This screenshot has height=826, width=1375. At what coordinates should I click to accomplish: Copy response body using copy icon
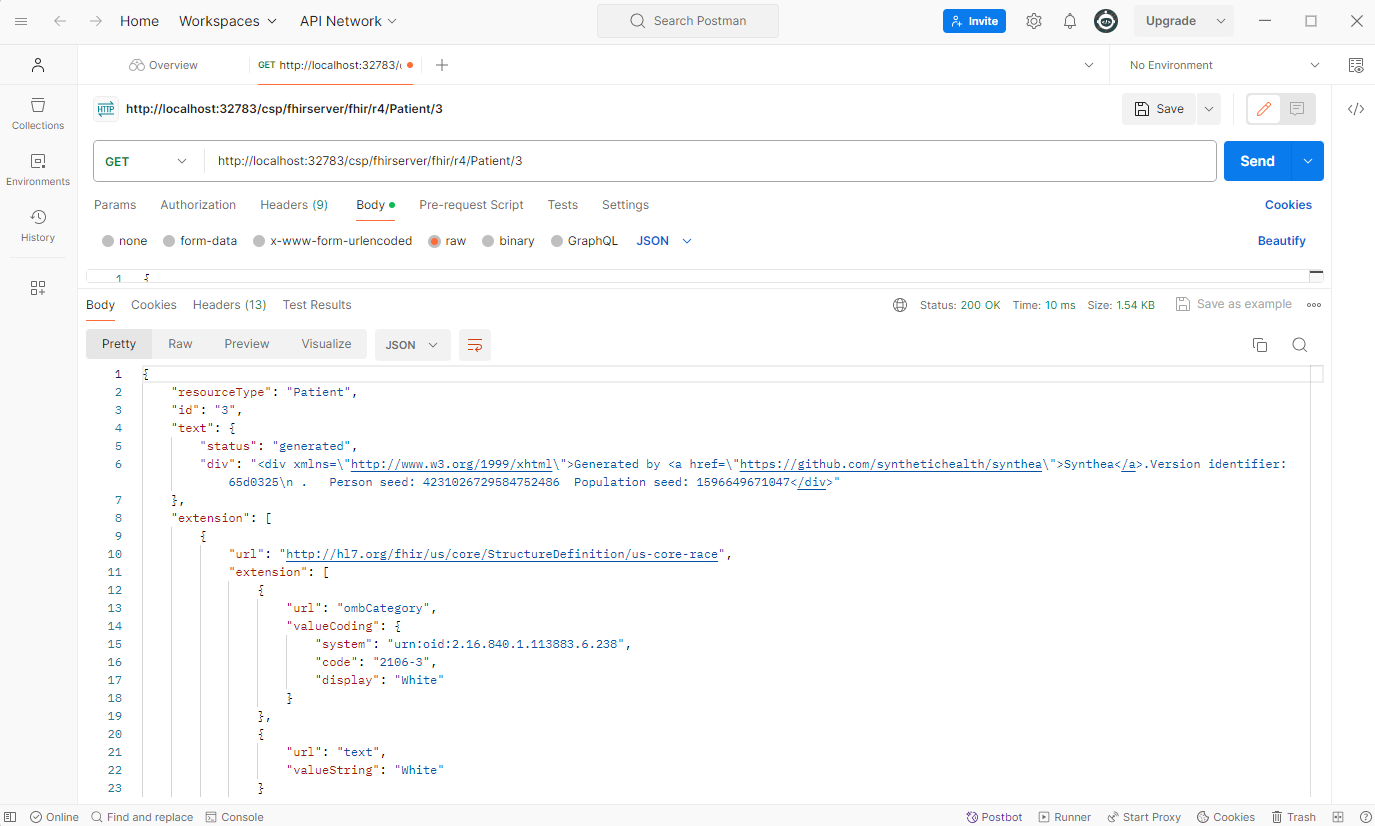coord(1260,345)
